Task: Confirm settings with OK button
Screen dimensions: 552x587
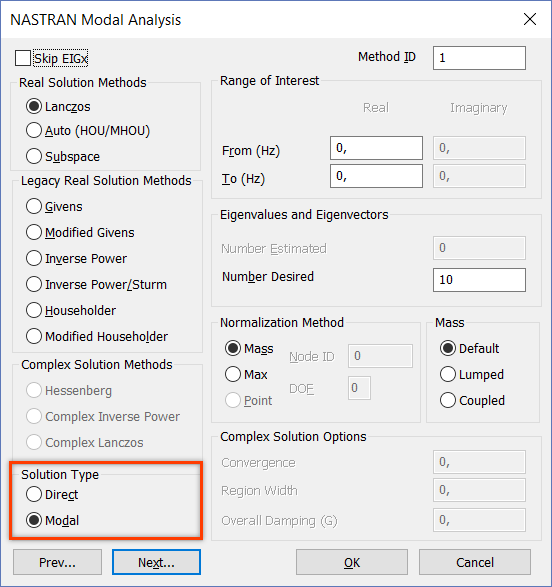Action: 352,562
